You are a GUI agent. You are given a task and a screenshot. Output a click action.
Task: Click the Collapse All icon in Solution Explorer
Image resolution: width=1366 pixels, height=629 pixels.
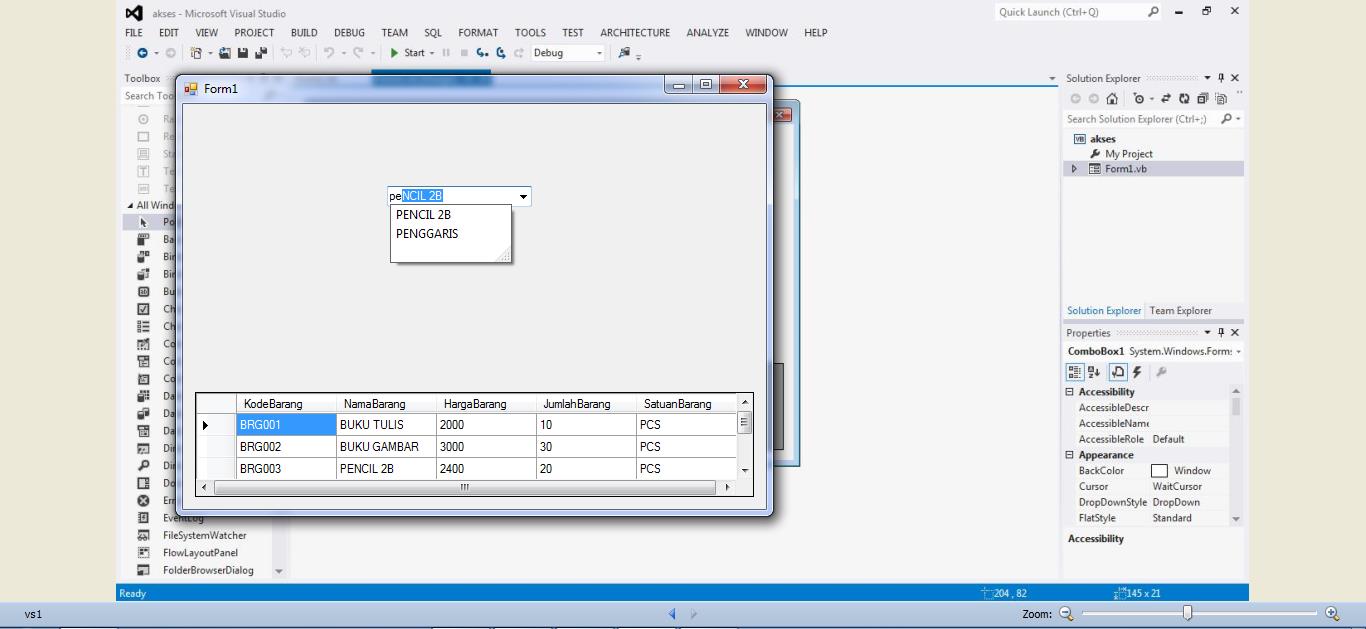tap(1202, 99)
